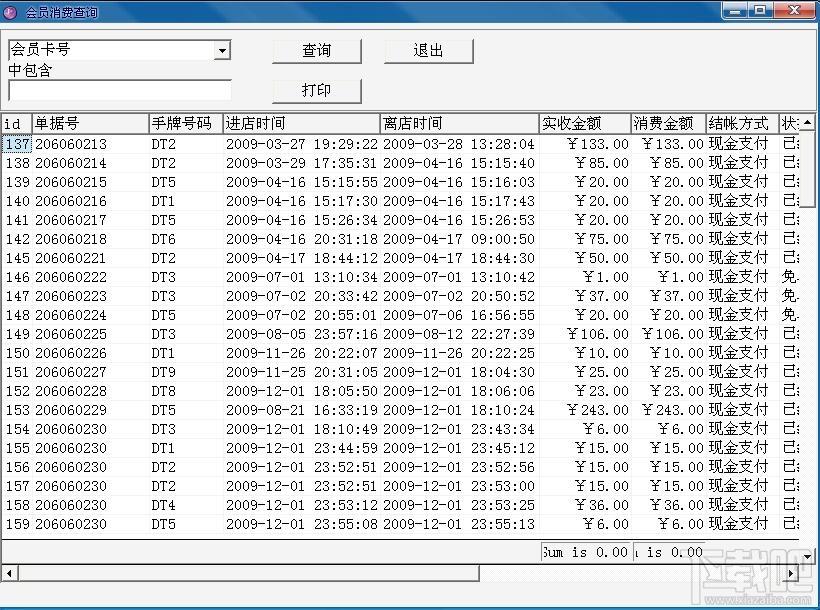820x610 pixels.
Task: Select bill number 206060215
Action: point(71,182)
